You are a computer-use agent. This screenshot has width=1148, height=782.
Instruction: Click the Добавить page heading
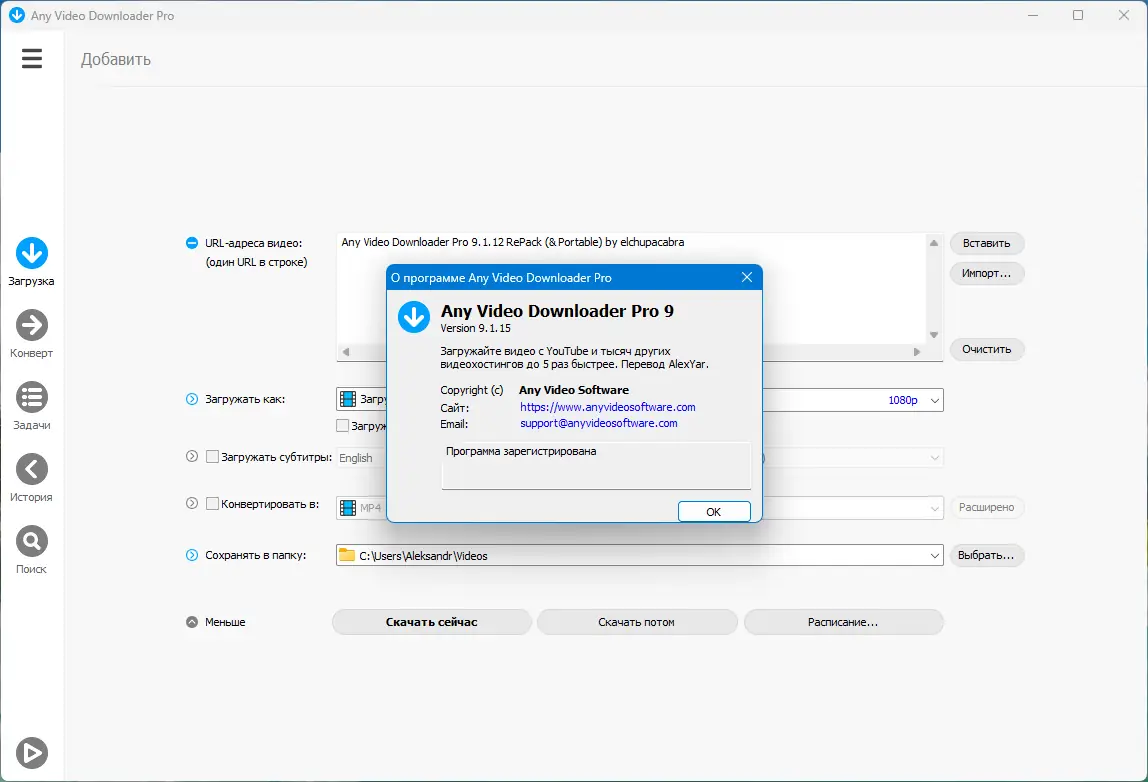(116, 59)
